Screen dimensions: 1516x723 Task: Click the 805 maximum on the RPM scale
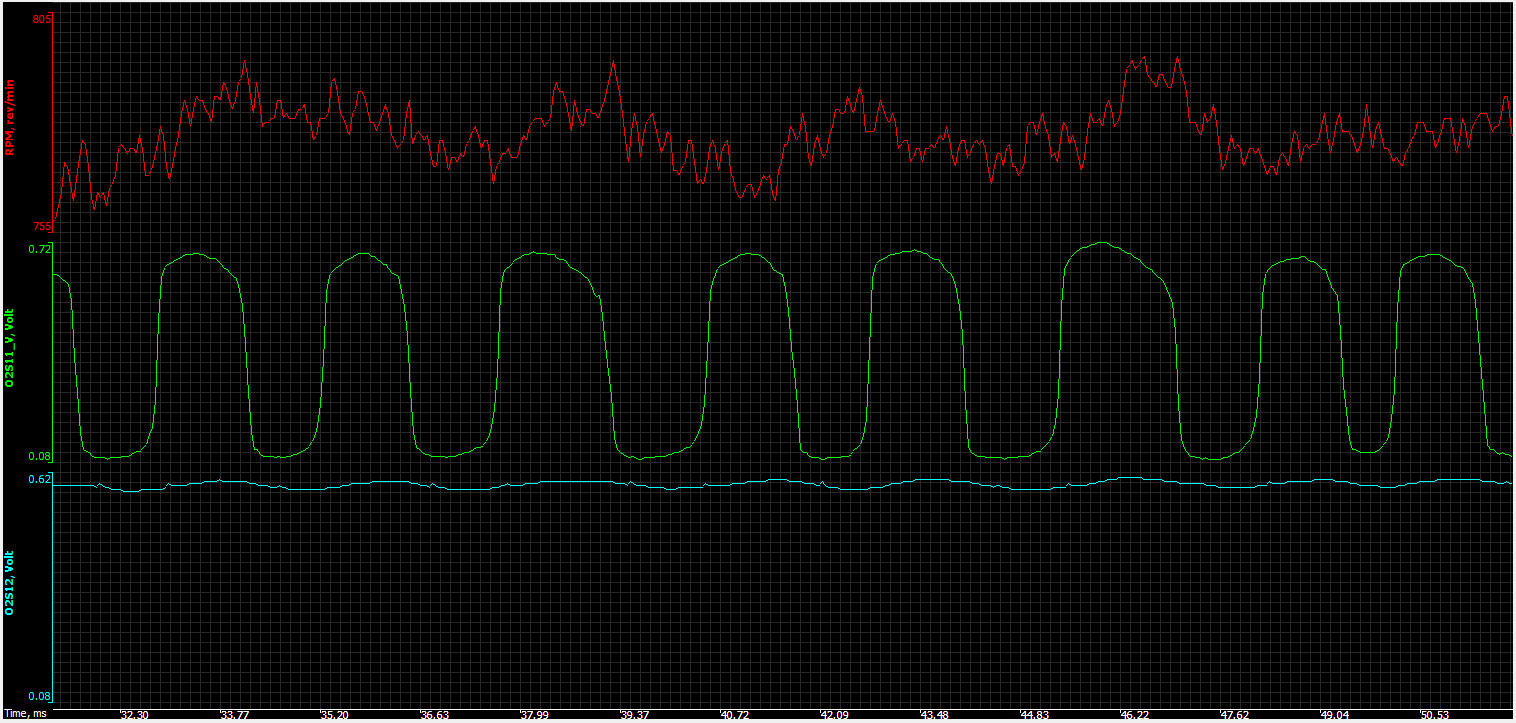[40, 20]
